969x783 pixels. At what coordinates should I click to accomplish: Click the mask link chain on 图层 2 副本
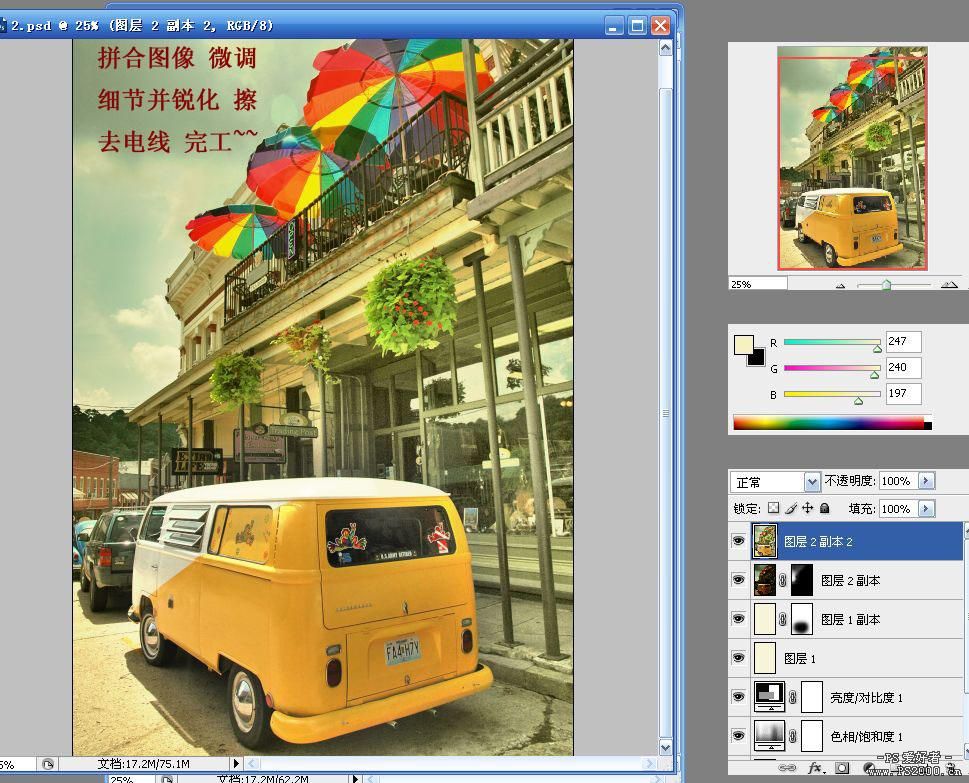[782, 580]
